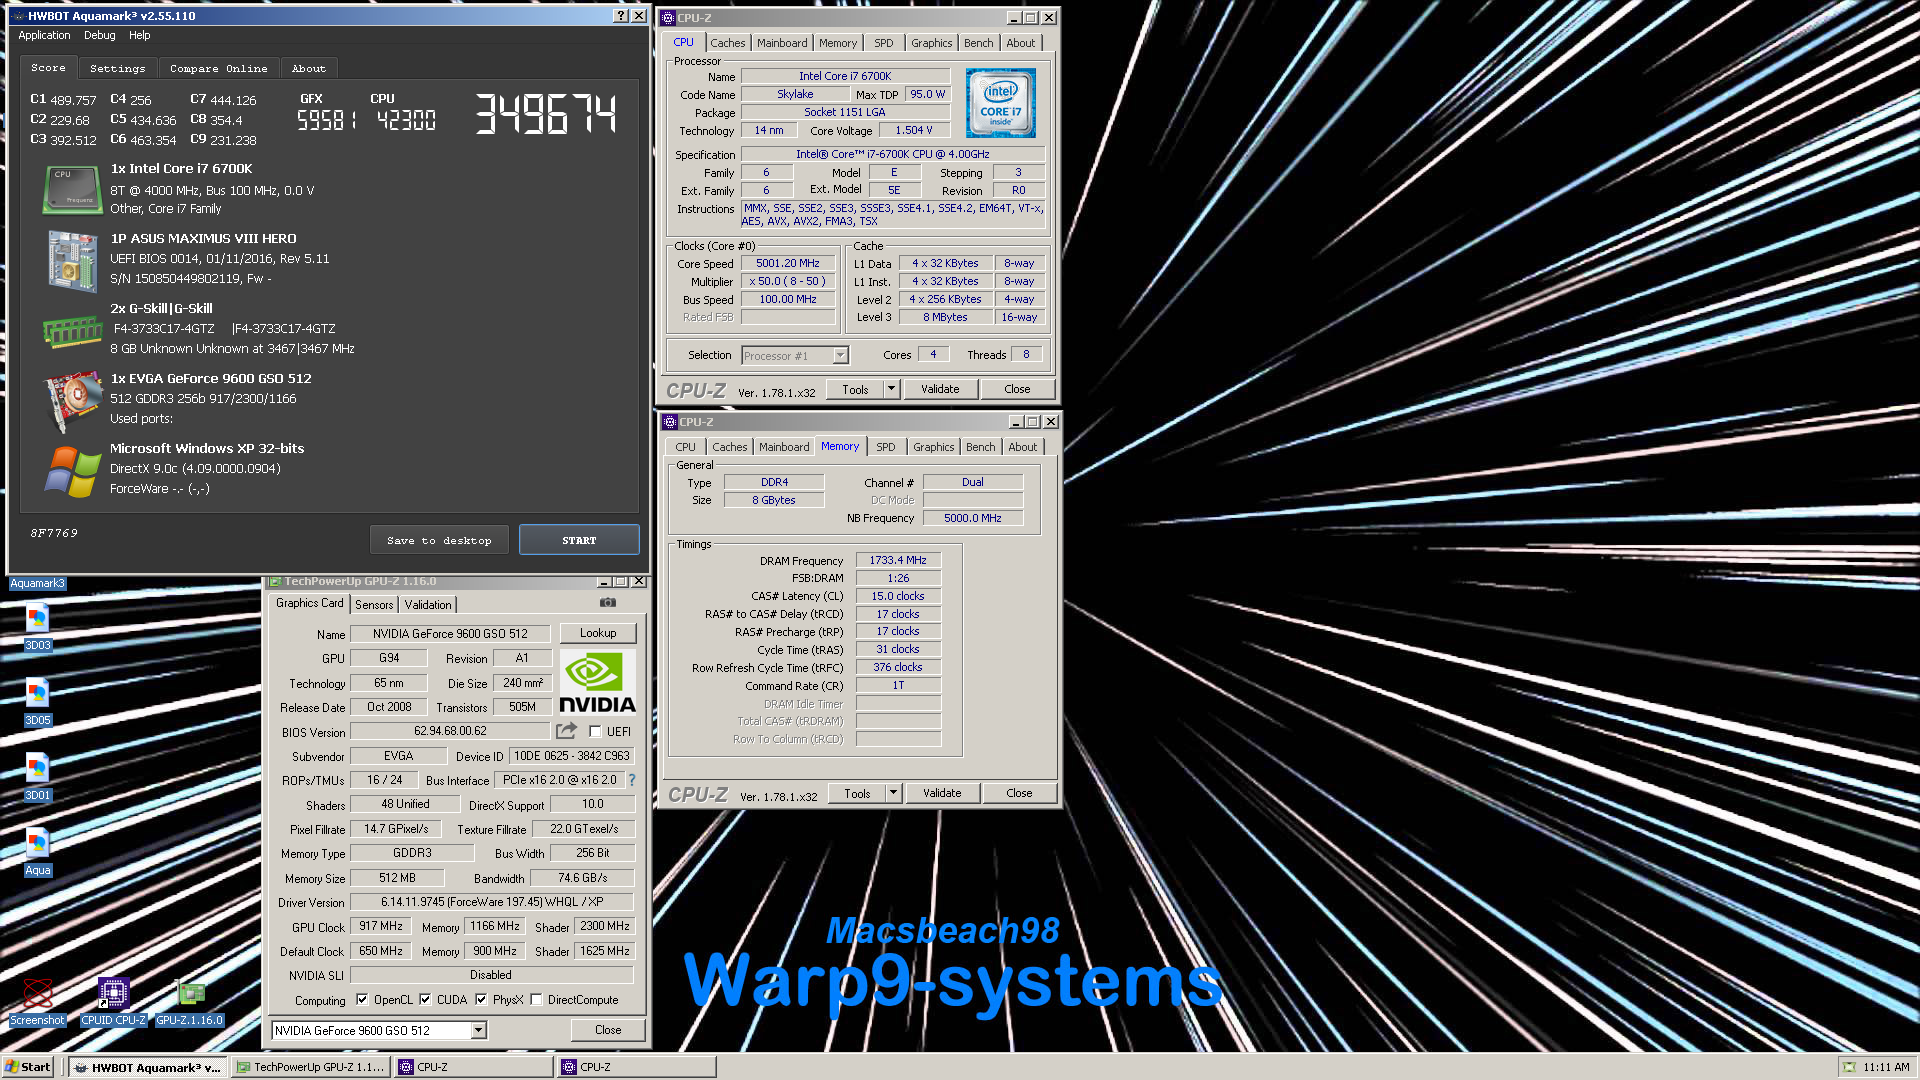Launch the CPUID CPU-Z desktop icon
The width and height of the screenshot is (1920, 1080).
[x=113, y=1002]
